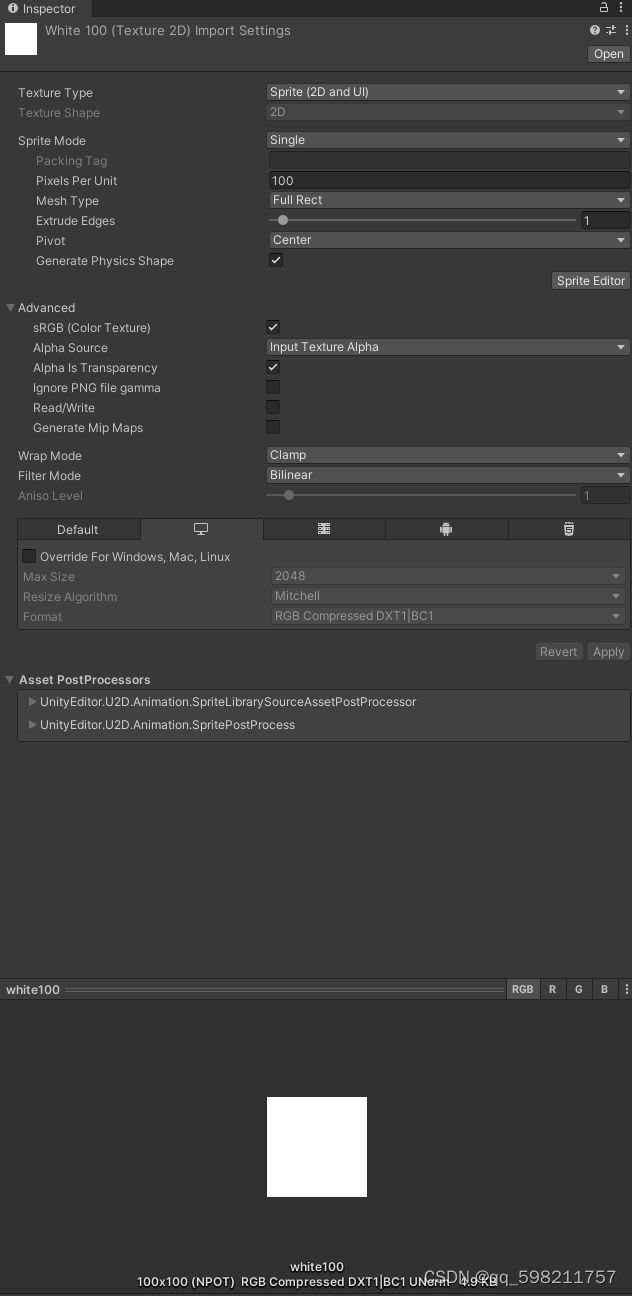The image size is (632, 1296).
Task: Select the iOS platform settings icon
Action: coord(324,529)
